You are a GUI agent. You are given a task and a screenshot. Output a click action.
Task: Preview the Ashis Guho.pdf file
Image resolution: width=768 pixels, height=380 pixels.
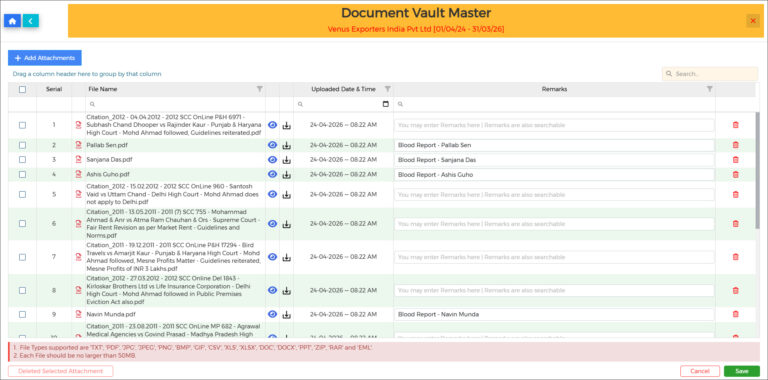[x=273, y=174]
